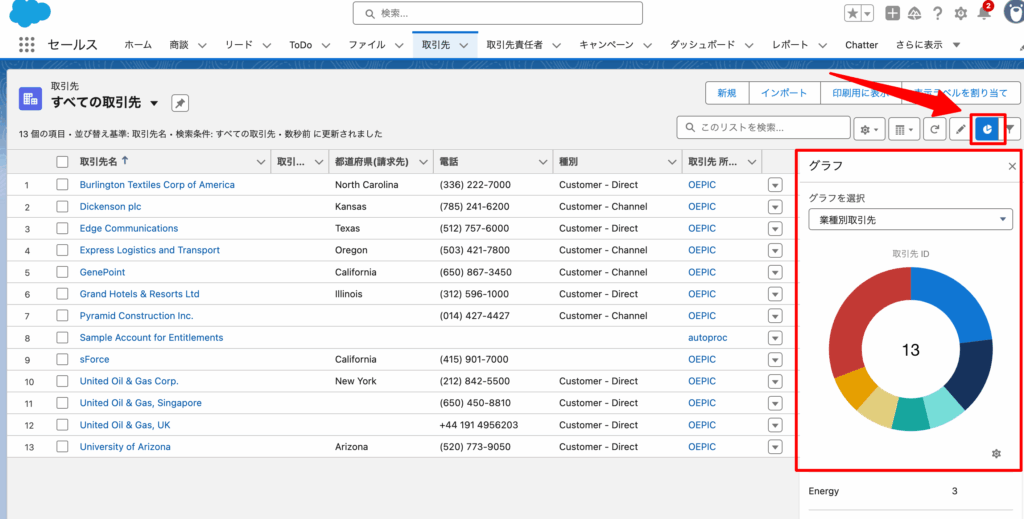
Task: Check the sForce row checkbox
Action: (x=62, y=359)
